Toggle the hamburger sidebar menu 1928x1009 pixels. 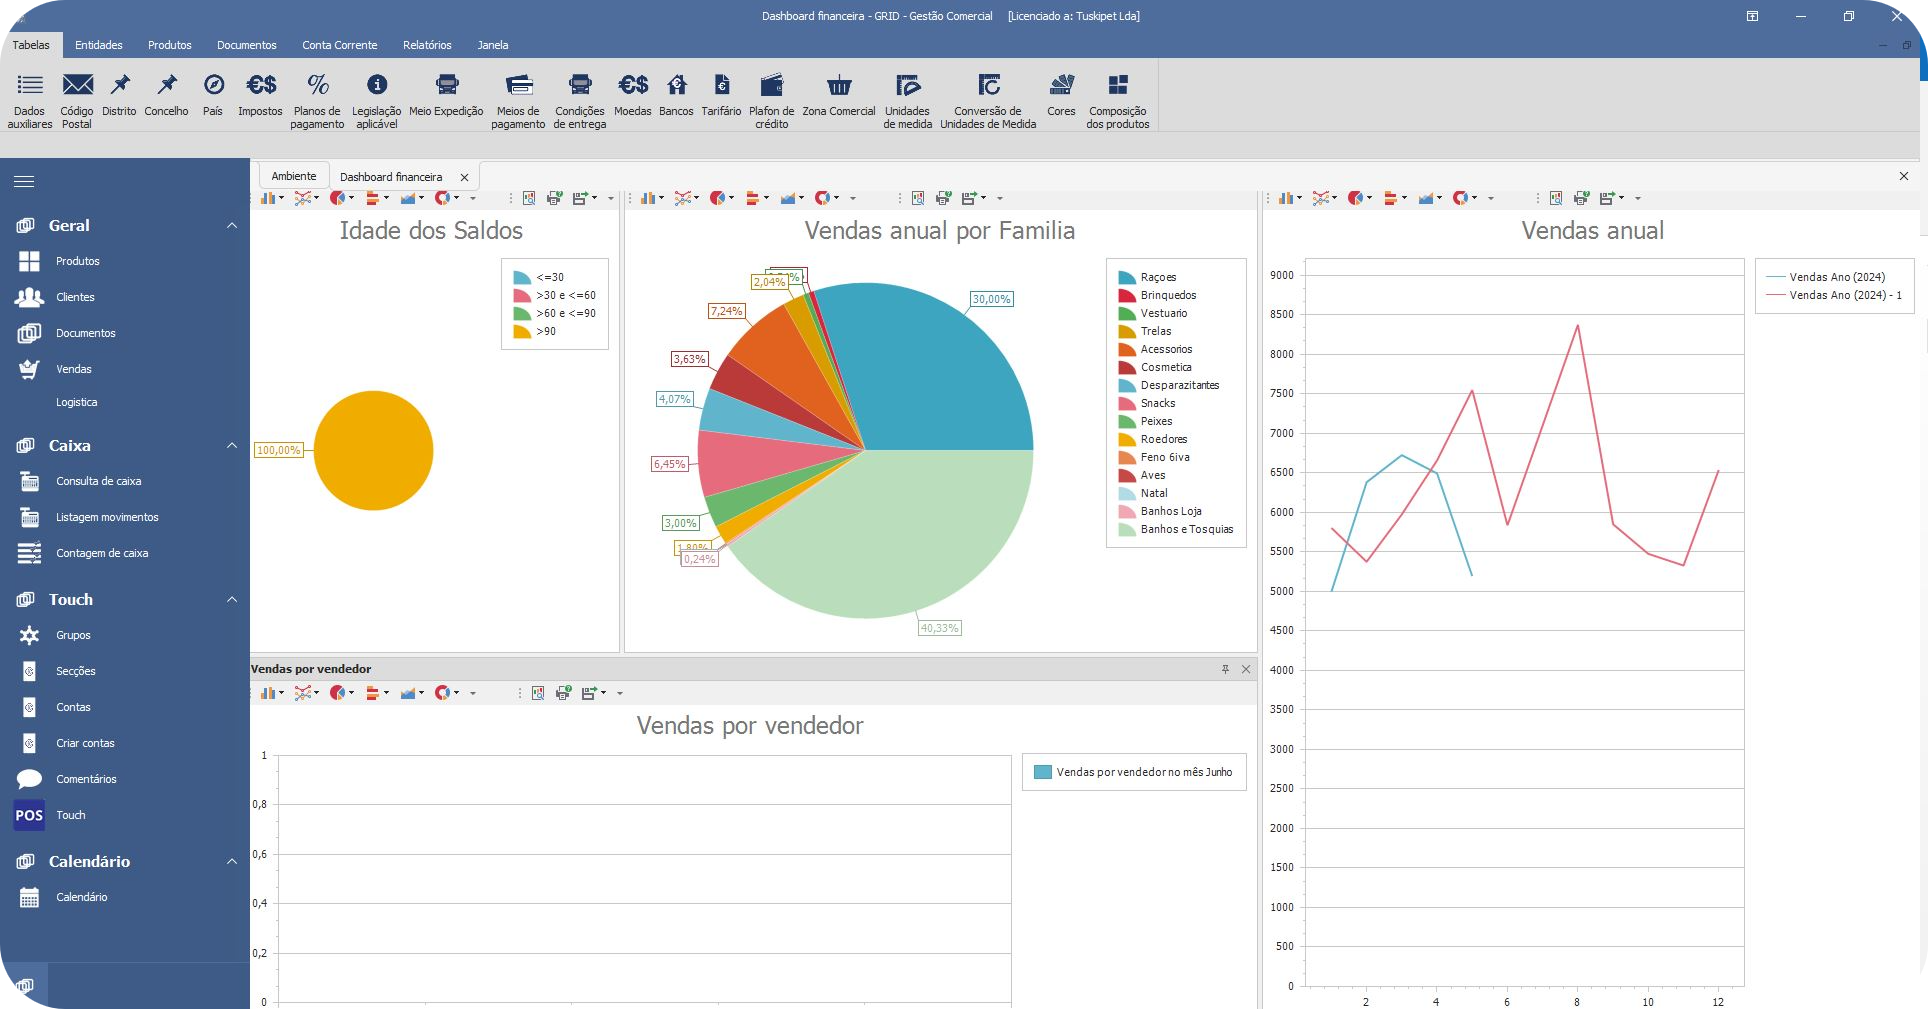tap(24, 181)
